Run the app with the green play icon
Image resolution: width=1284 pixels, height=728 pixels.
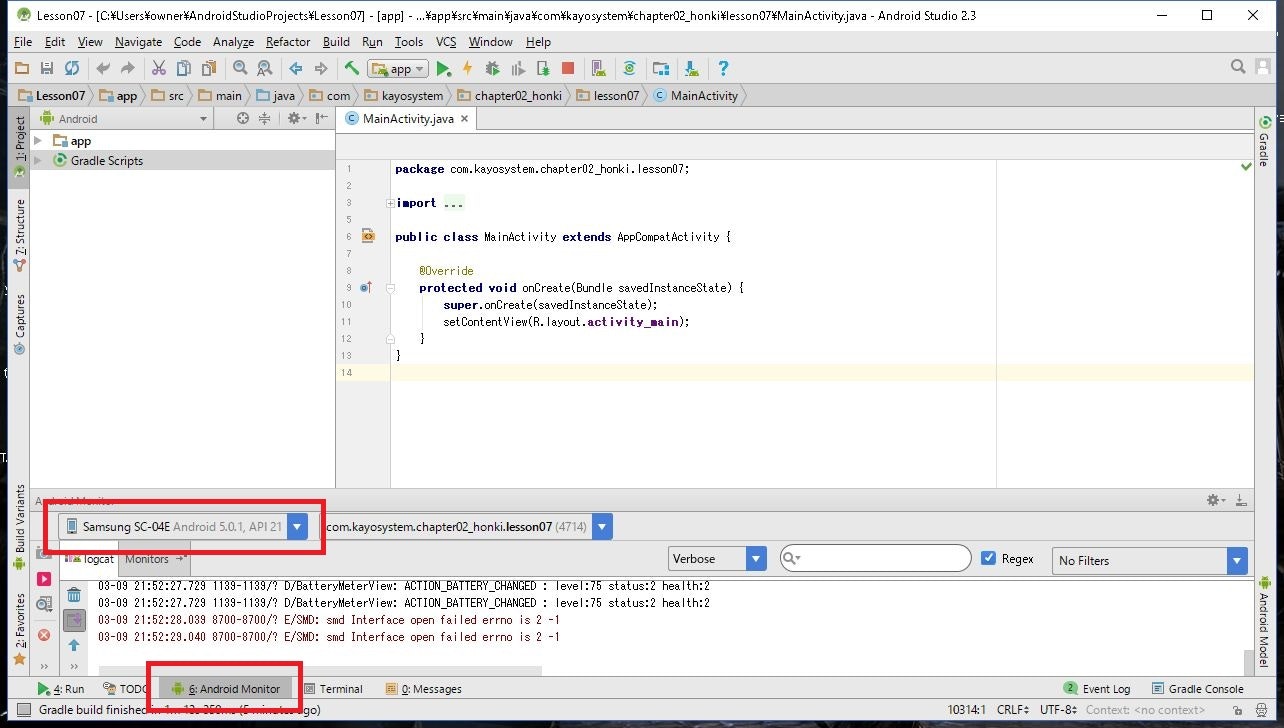pyautogui.click(x=443, y=68)
